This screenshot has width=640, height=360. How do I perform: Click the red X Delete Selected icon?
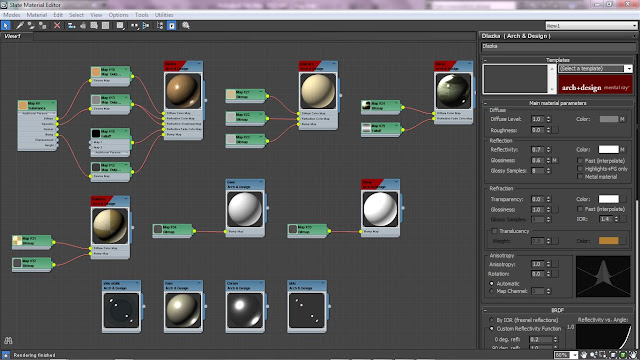[57, 25]
